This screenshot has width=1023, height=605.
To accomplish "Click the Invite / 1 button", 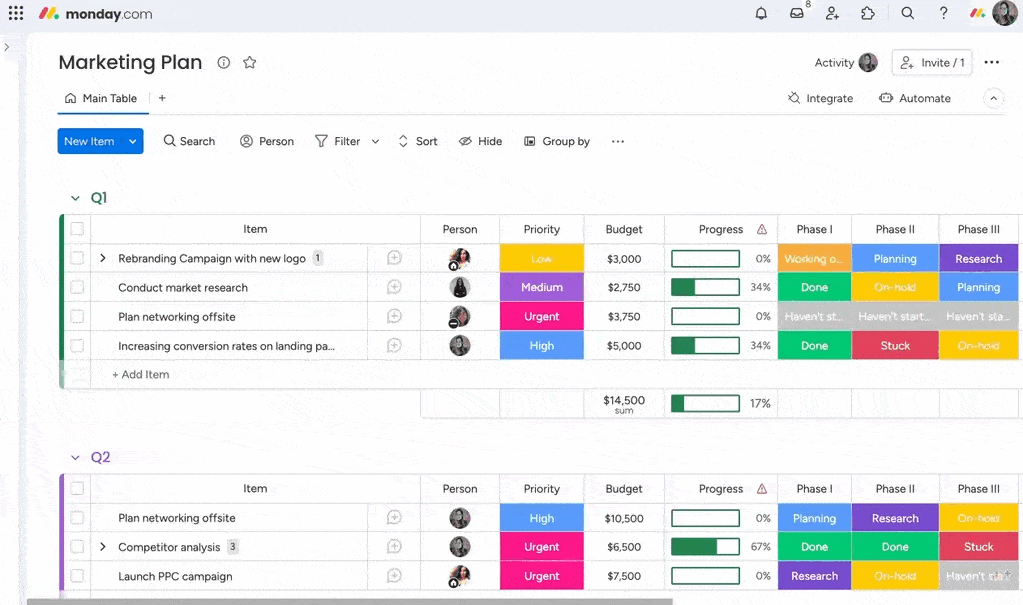I will pyautogui.click(x=931, y=62).
